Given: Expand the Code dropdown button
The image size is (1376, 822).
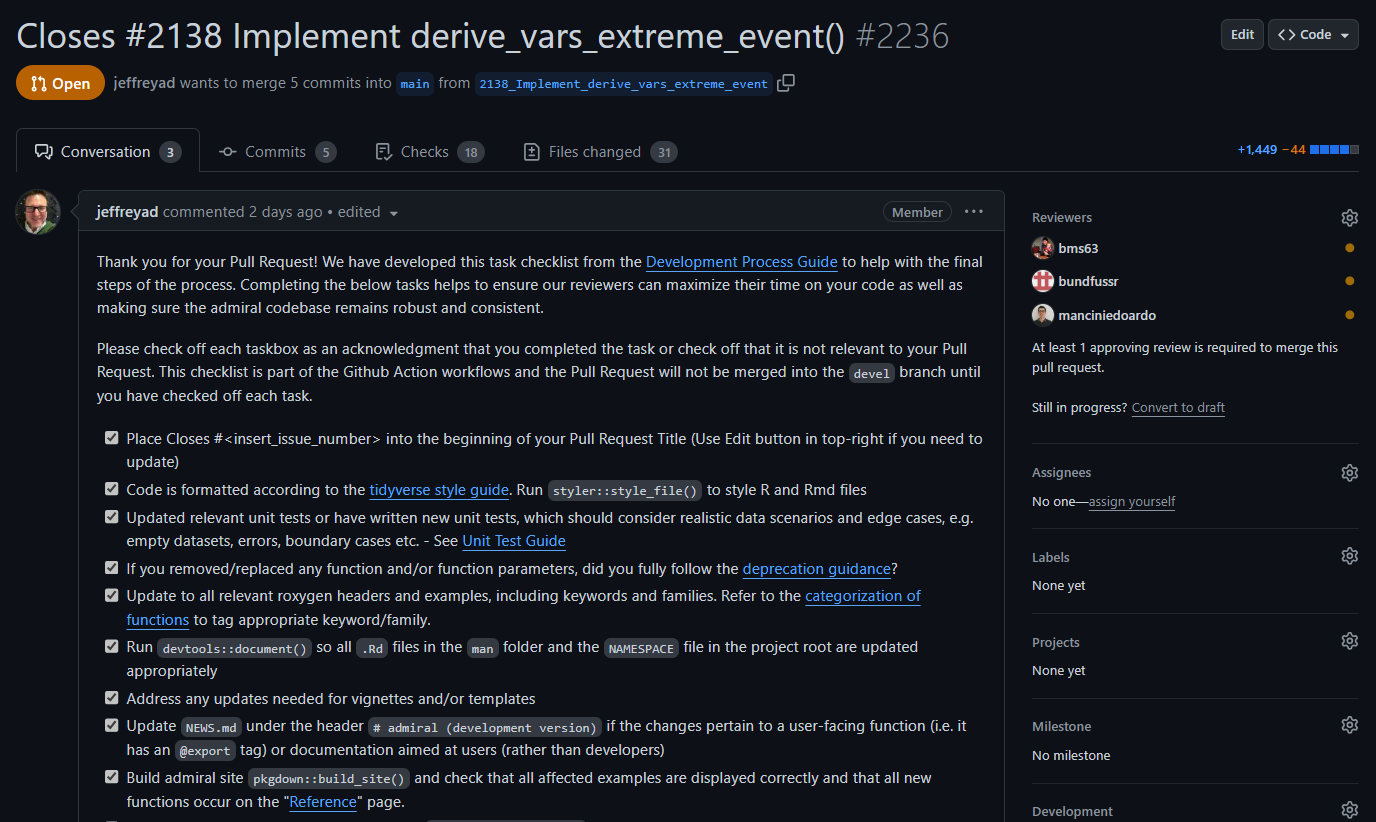Looking at the screenshot, I should click(1313, 35).
